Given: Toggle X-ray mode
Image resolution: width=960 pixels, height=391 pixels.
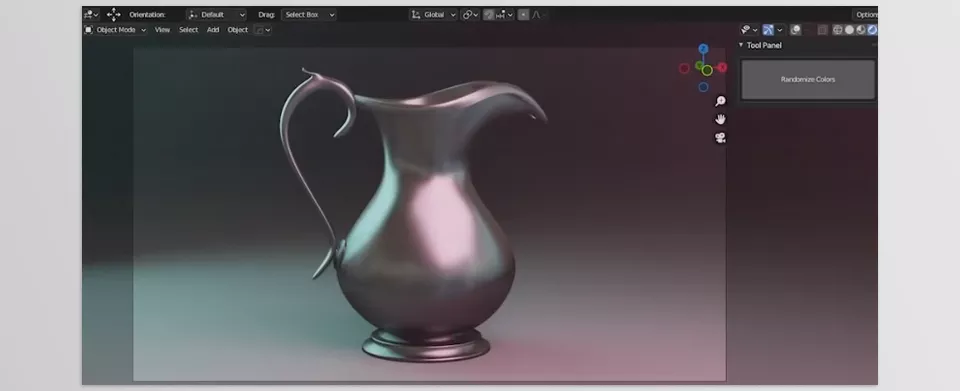Looking at the screenshot, I should (x=823, y=30).
